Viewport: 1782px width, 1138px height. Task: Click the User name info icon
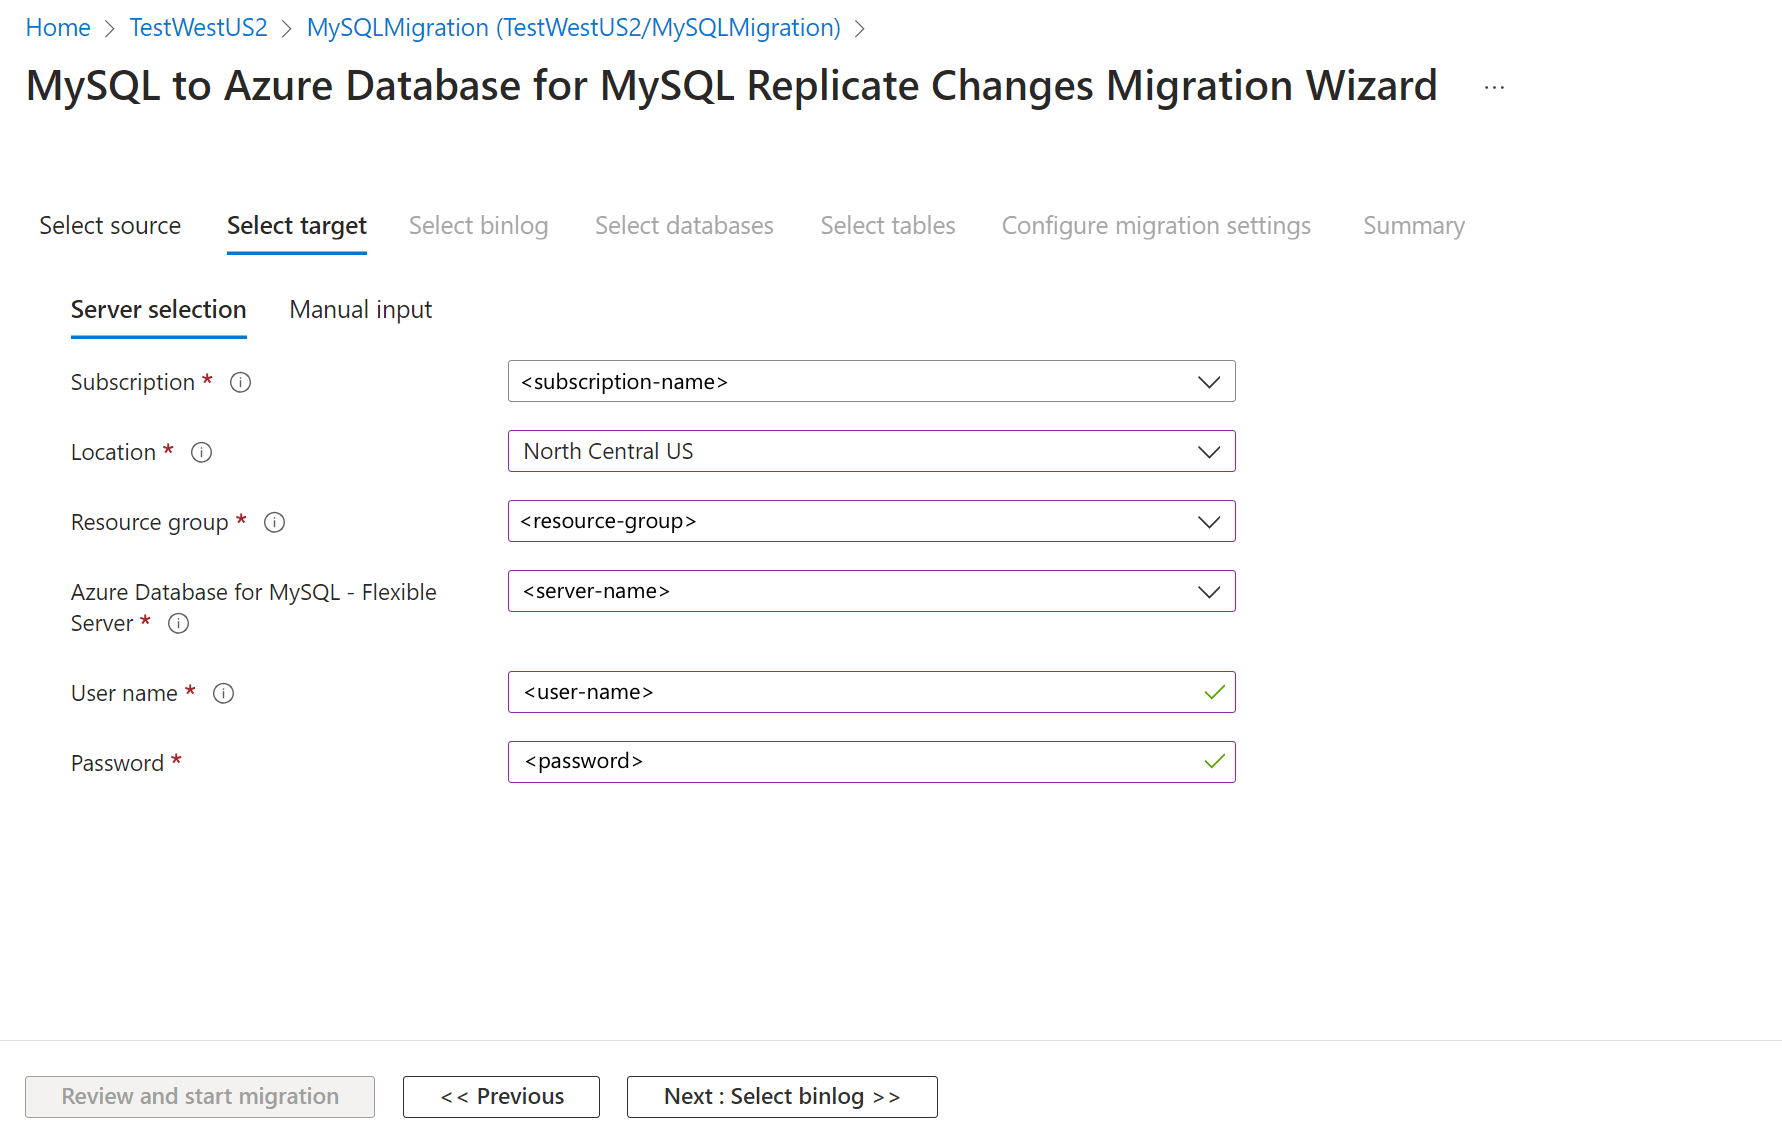click(223, 693)
